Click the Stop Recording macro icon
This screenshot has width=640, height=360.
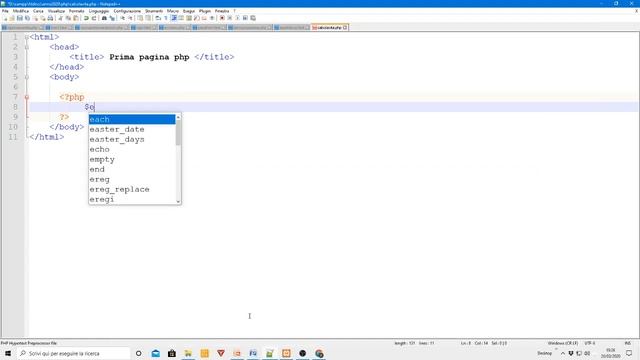click(x=229, y=18)
